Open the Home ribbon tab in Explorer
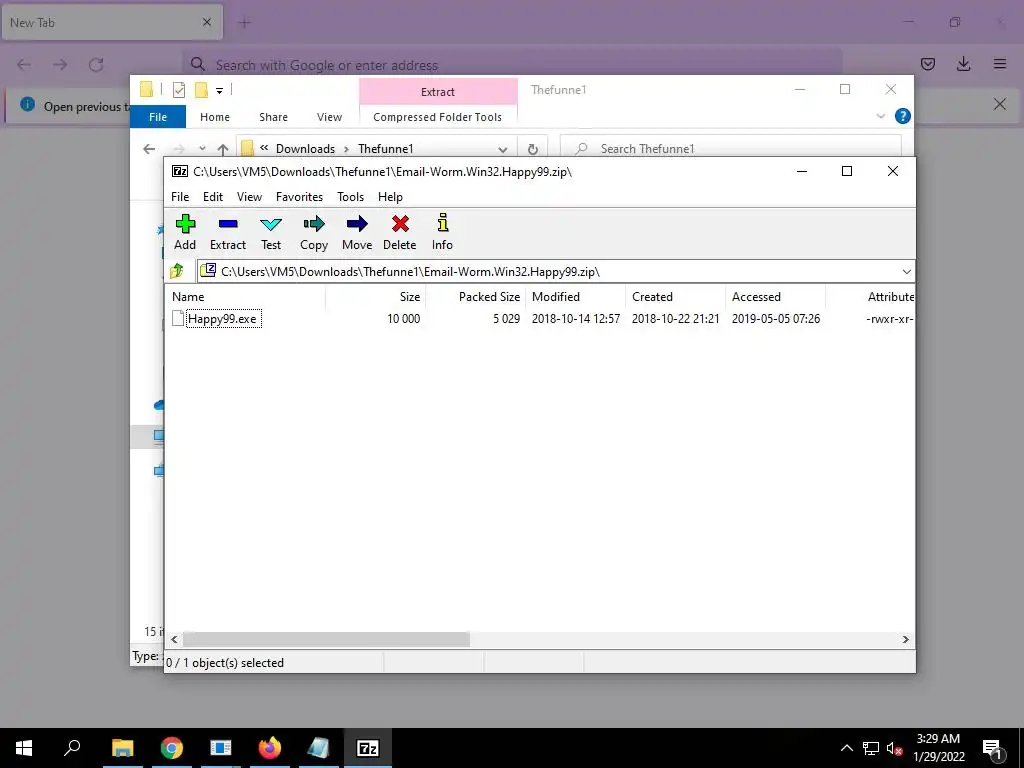The image size is (1024, 768). tap(215, 117)
